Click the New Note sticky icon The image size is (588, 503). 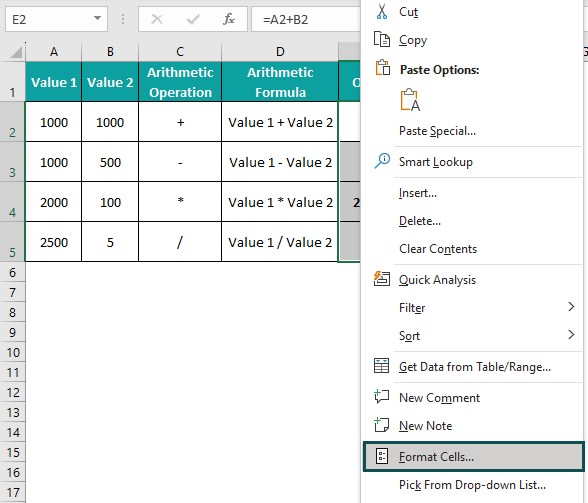tap(381, 425)
